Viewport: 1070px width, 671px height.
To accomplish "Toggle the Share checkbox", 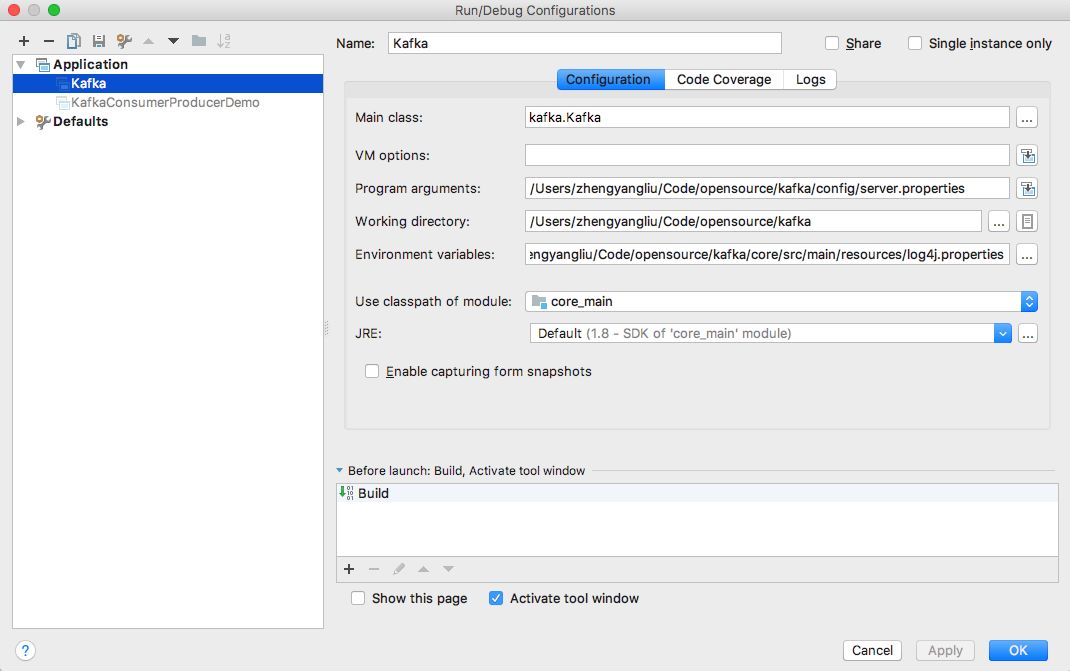I will (x=832, y=44).
